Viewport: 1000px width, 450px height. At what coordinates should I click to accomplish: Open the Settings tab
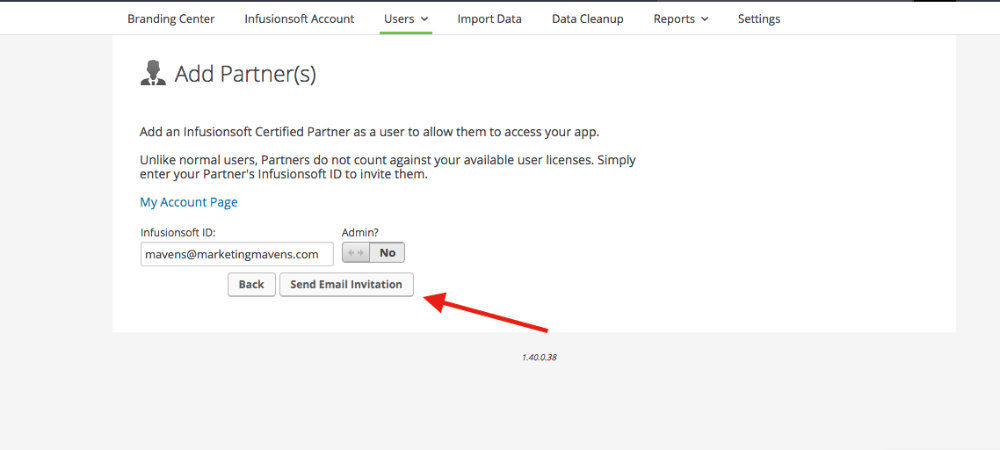coord(759,19)
